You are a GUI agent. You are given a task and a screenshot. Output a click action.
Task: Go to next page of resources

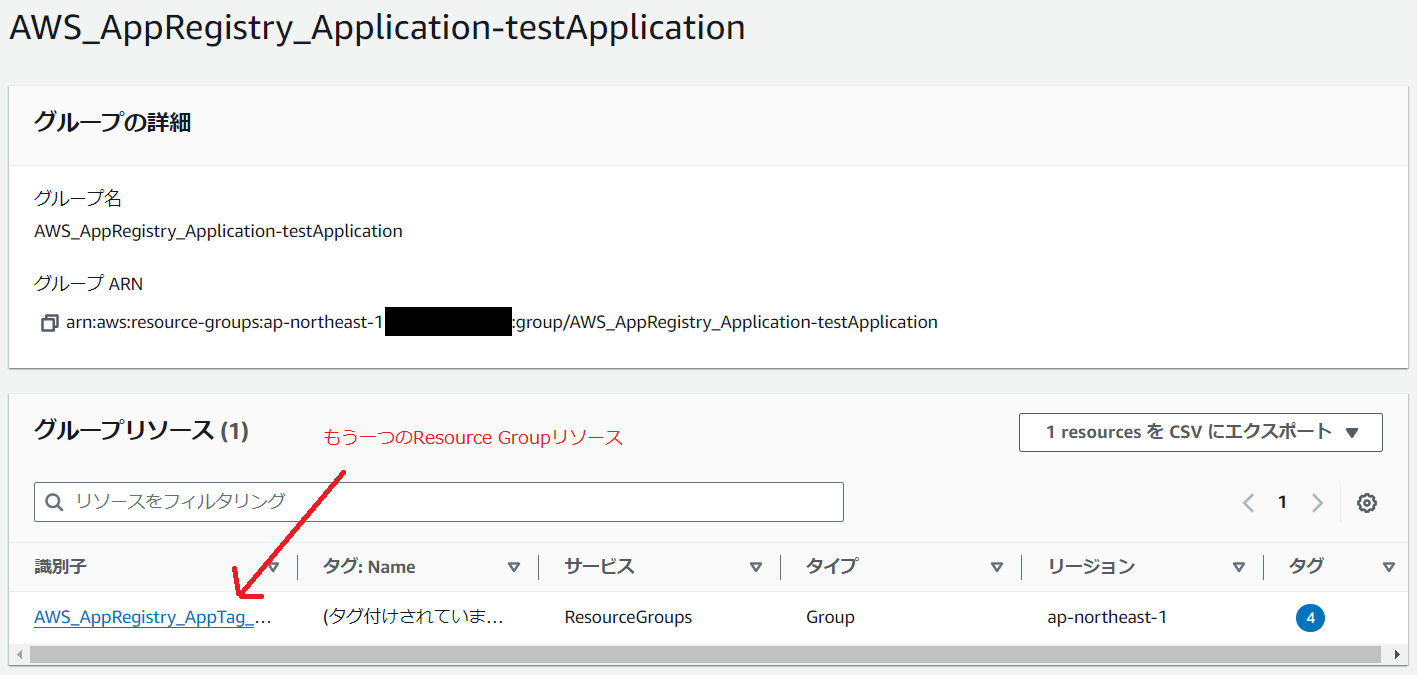click(1317, 503)
